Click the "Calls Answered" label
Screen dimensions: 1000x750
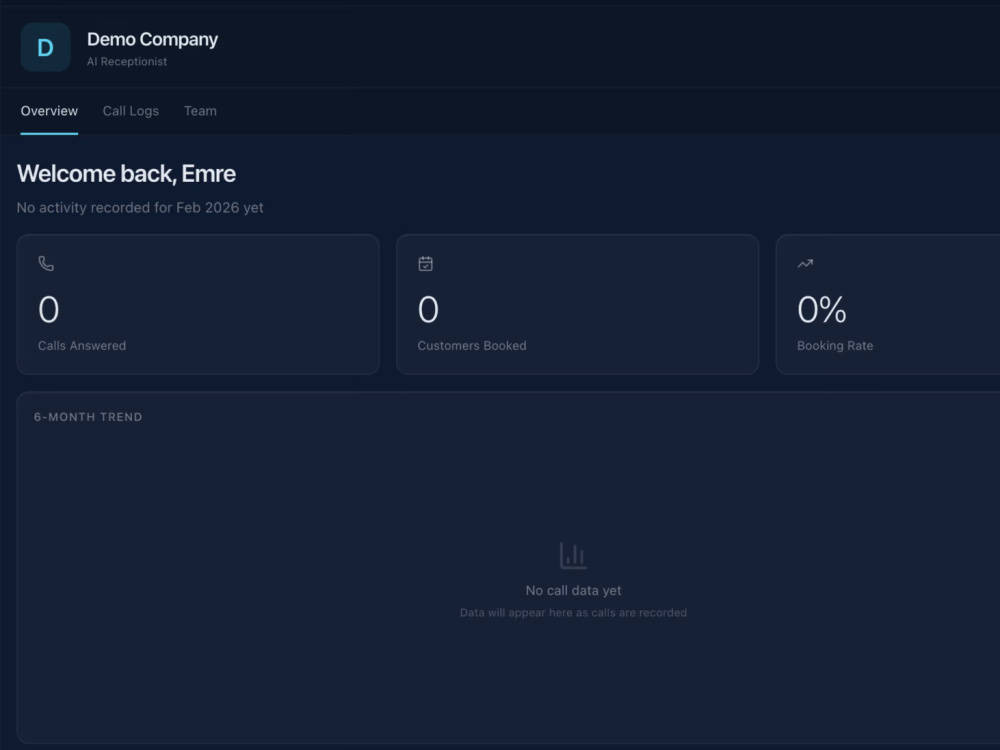click(x=82, y=346)
